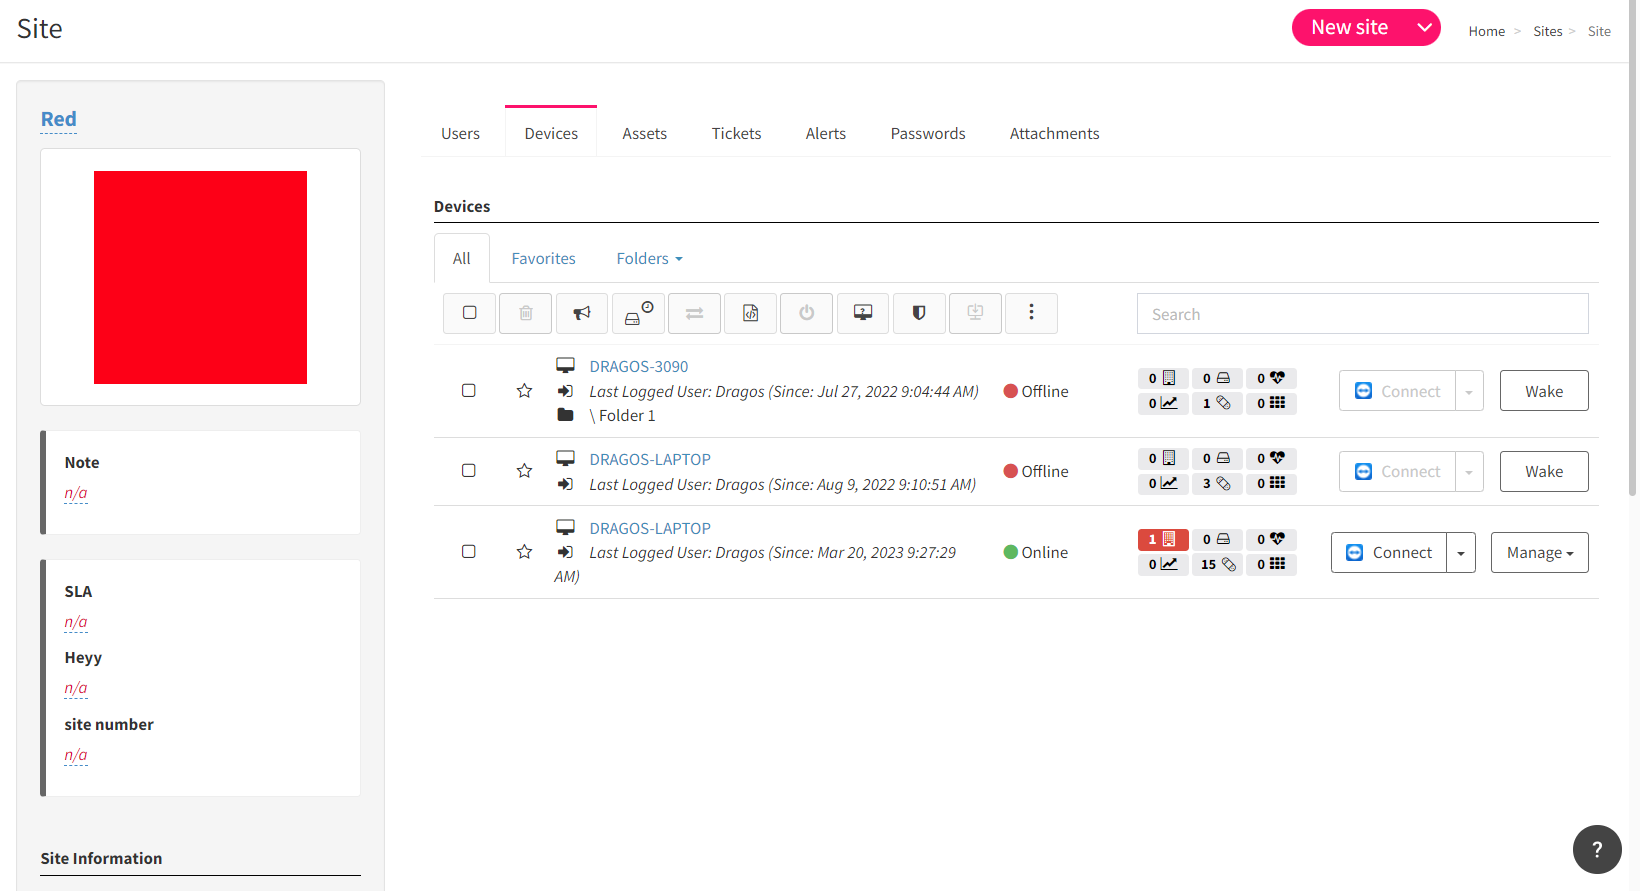
Task: Go to the Attachments tab
Action: 1054,134
